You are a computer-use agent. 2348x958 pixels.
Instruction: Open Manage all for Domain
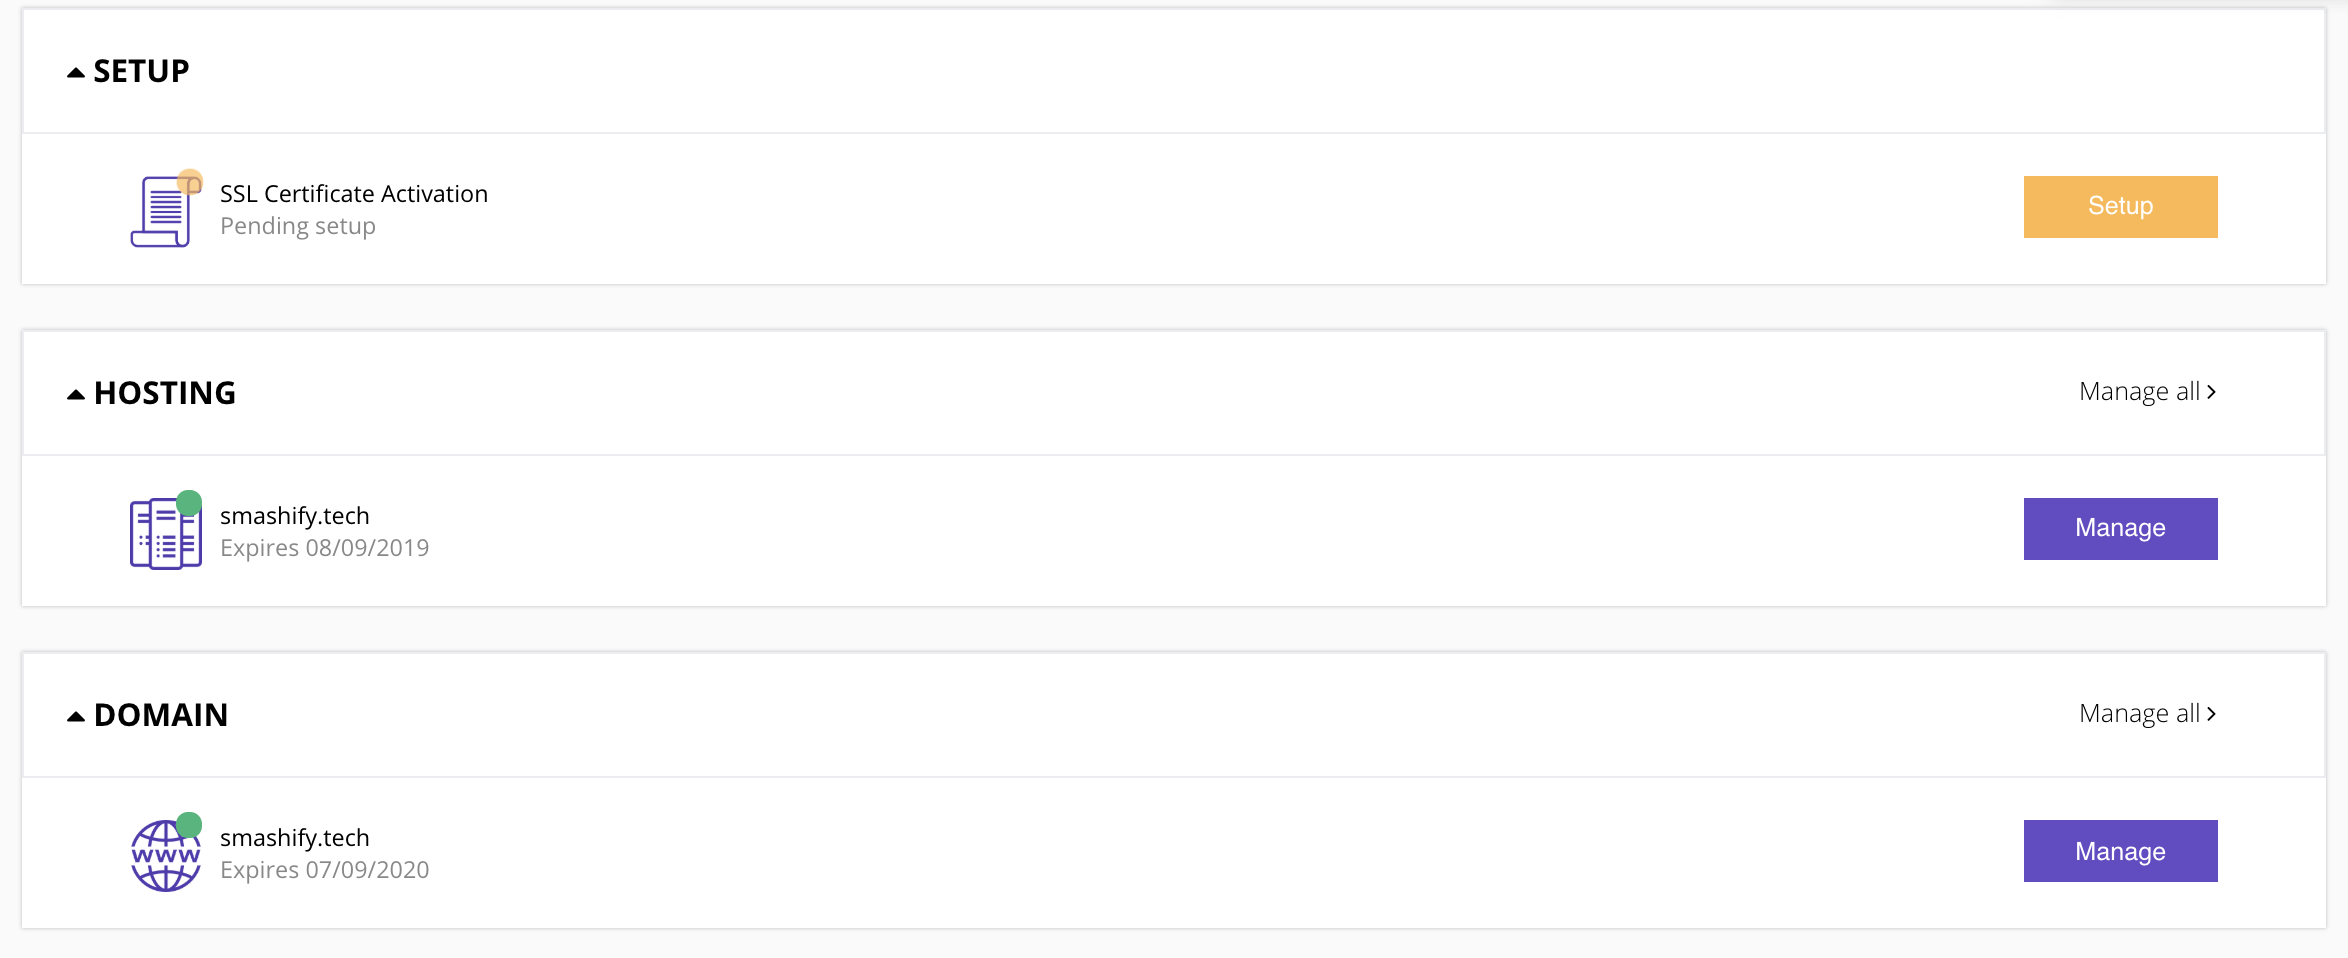coord(2147,714)
